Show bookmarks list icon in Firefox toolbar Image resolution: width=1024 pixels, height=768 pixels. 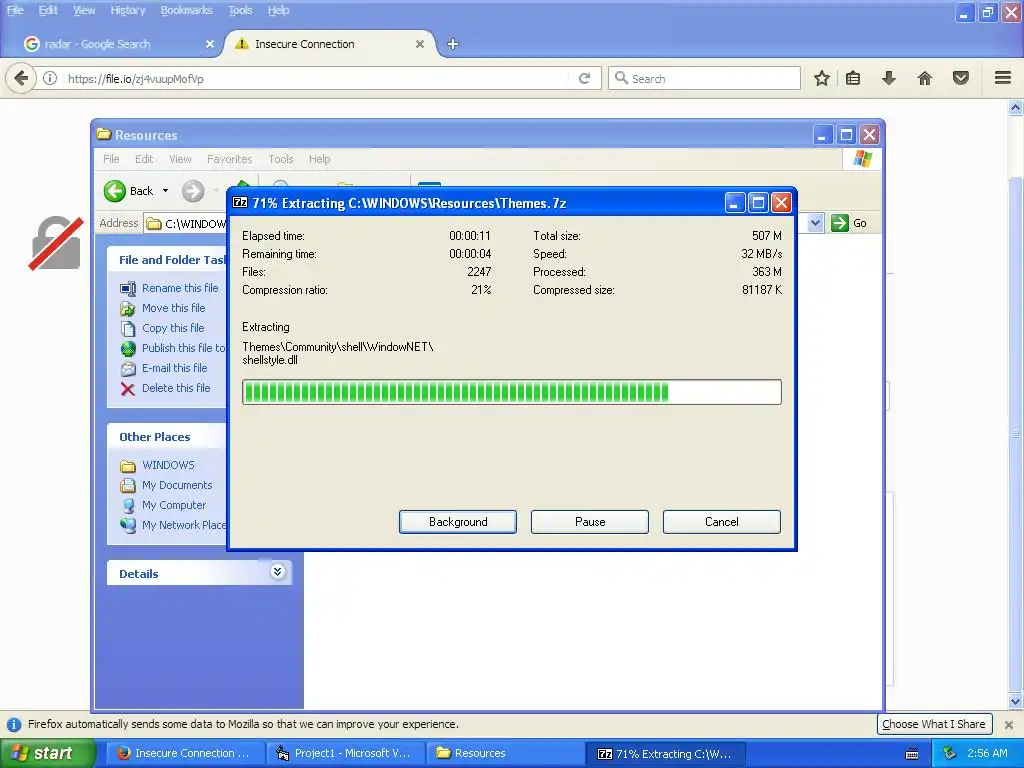(x=853, y=78)
